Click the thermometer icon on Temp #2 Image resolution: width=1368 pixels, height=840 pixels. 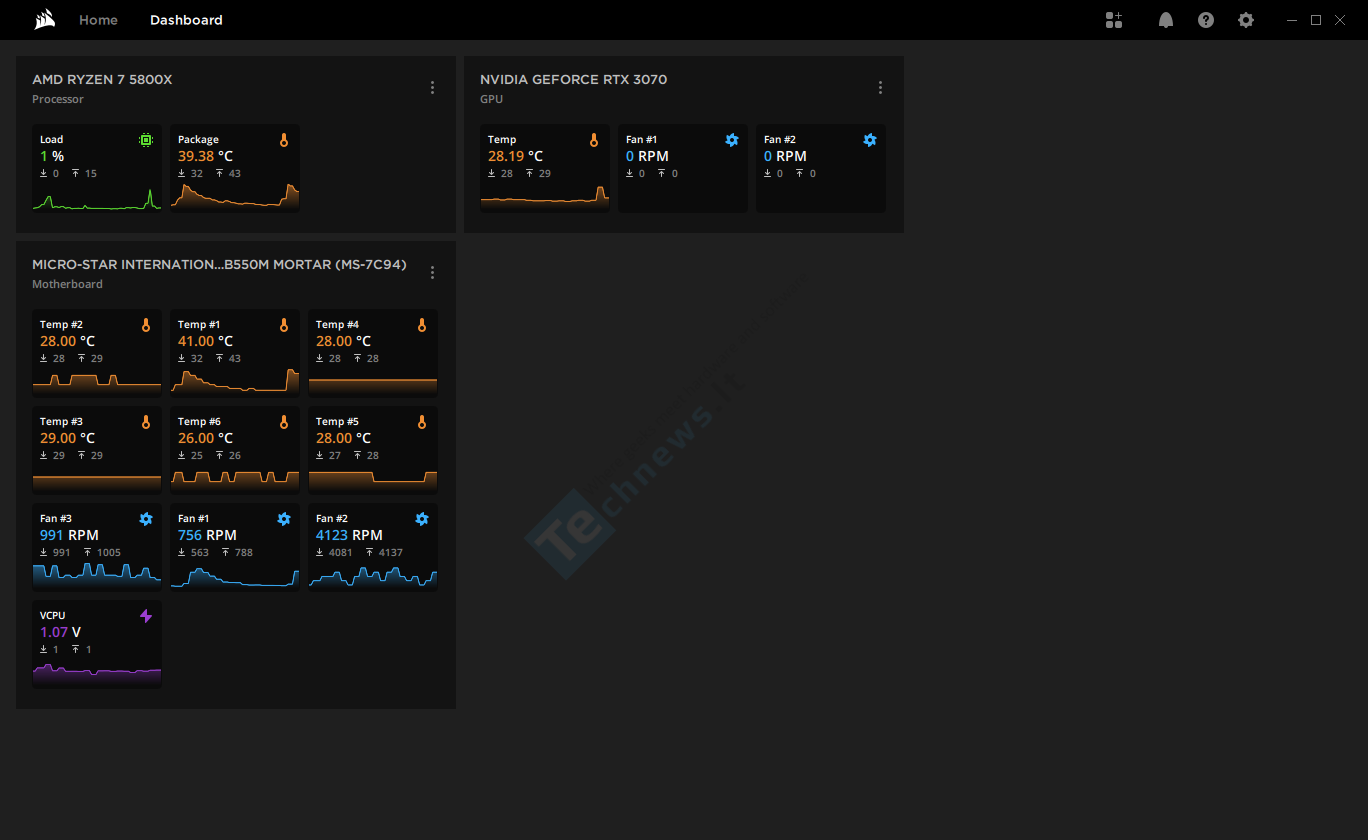tap(146, 325)
